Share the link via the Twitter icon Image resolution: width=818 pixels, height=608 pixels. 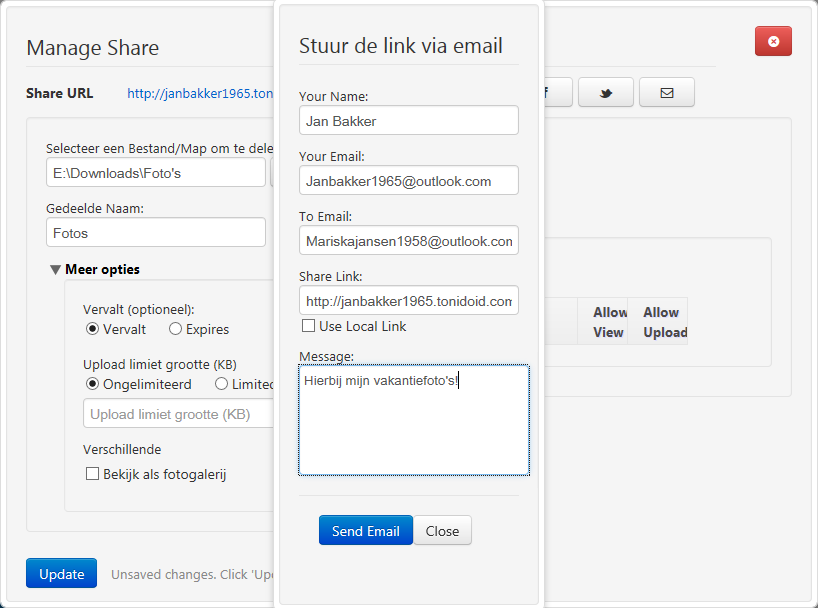[605, 93]
